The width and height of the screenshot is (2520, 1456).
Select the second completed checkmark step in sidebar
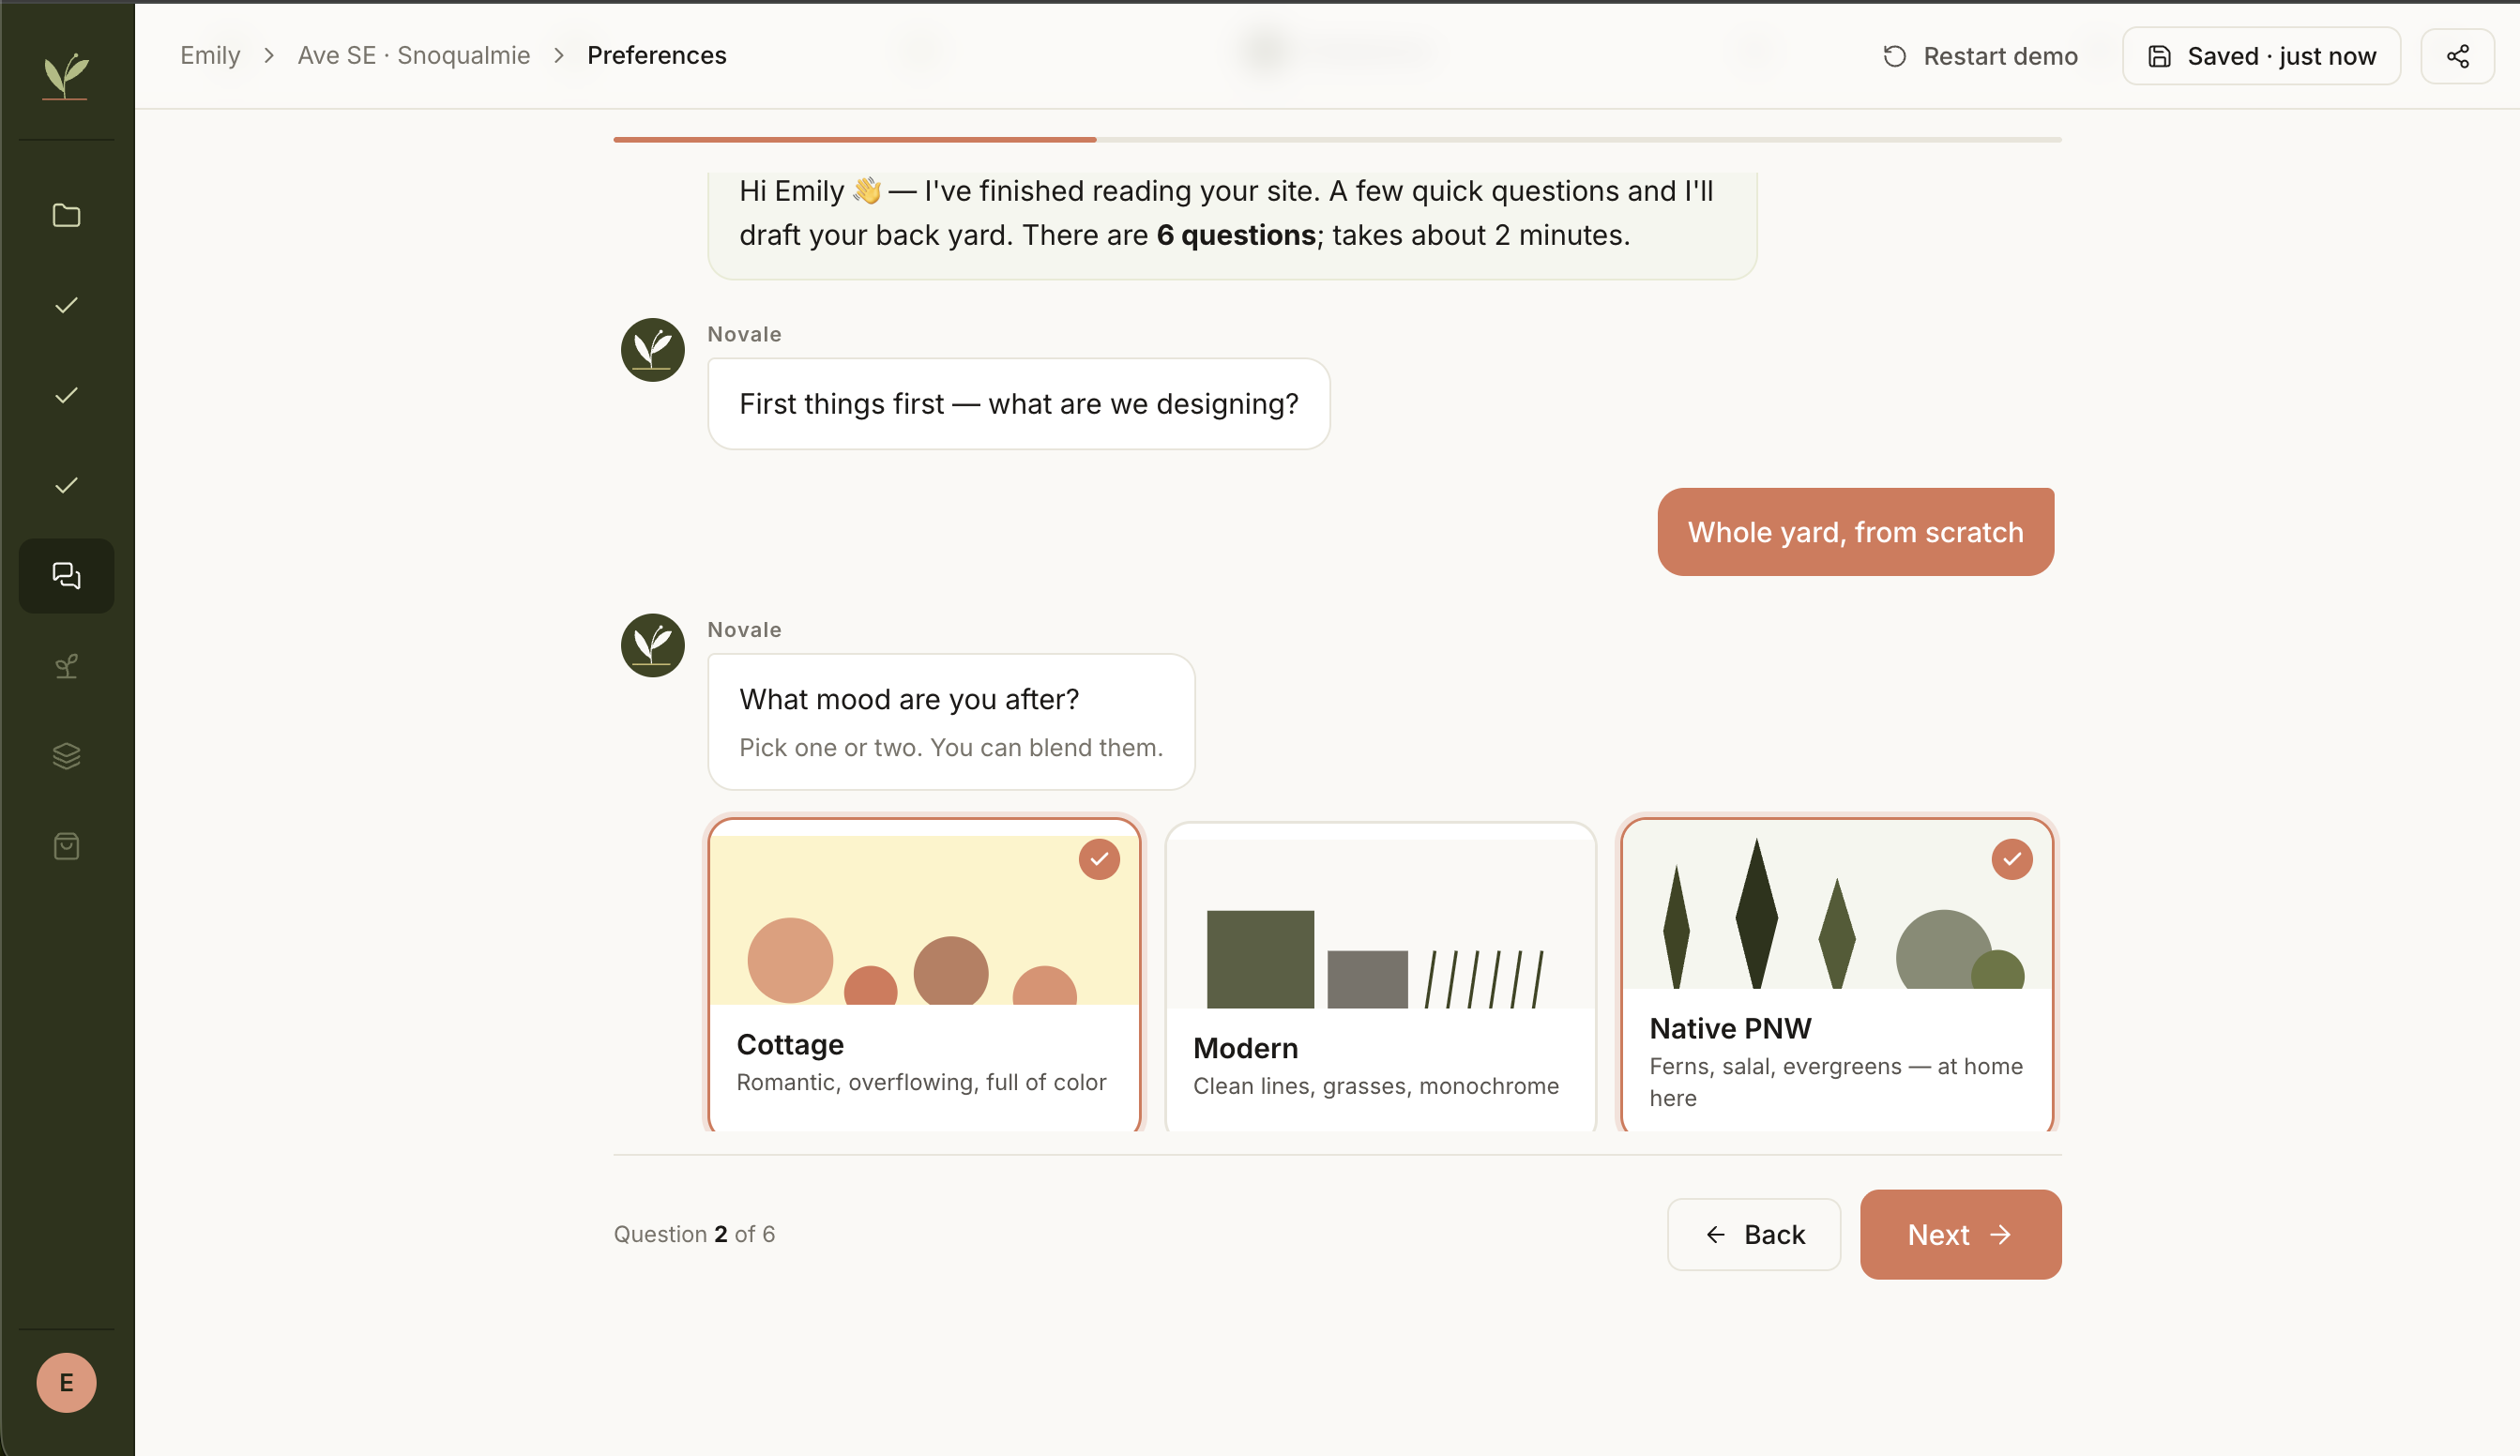[66, 395]
